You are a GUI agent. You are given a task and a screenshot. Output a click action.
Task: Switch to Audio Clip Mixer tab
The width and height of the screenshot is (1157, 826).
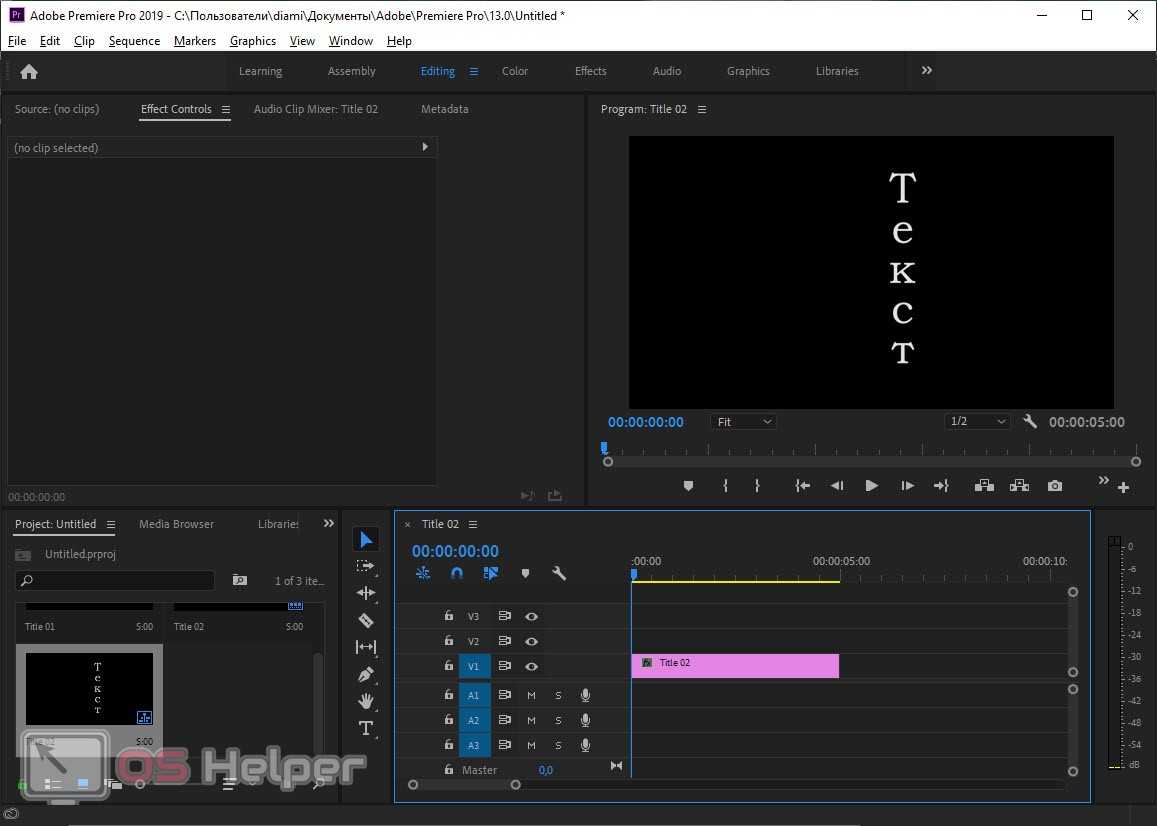(x=316, y=109)
